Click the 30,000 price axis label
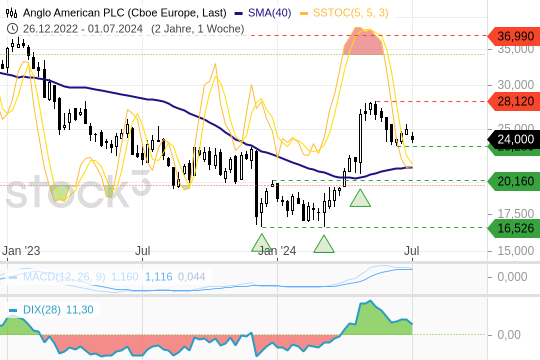 516,85
